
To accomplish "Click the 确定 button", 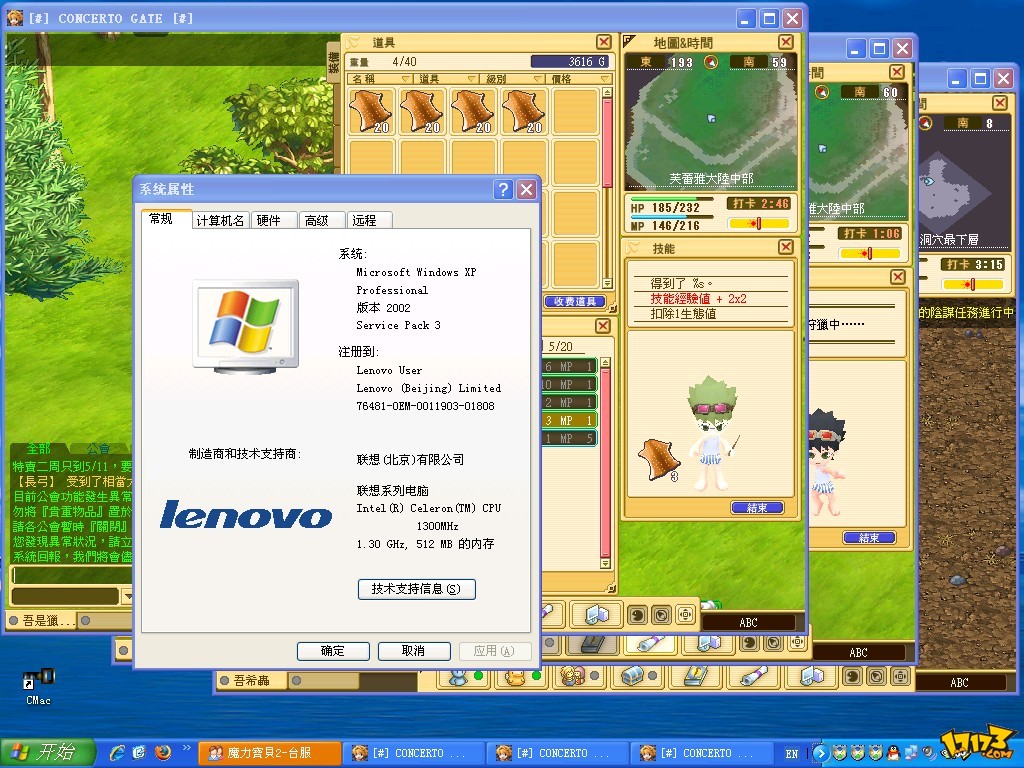I will (333, 651).
